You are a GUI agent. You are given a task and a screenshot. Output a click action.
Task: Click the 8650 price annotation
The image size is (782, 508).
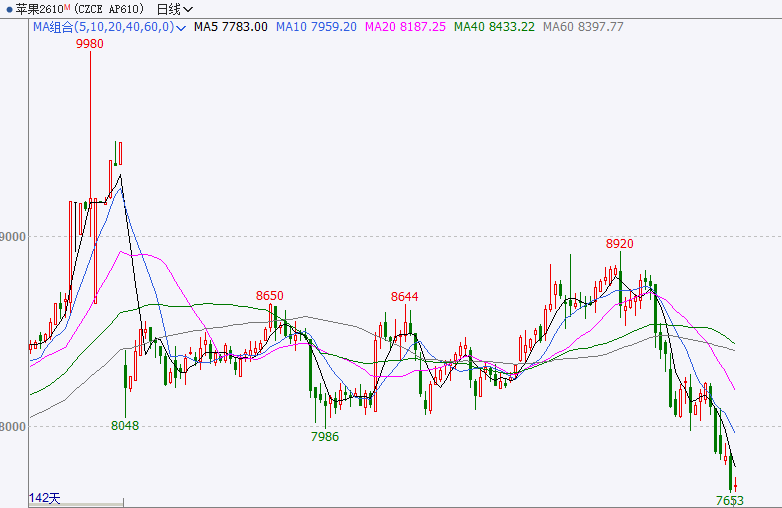pyautogui.click(x=270, y=296)
